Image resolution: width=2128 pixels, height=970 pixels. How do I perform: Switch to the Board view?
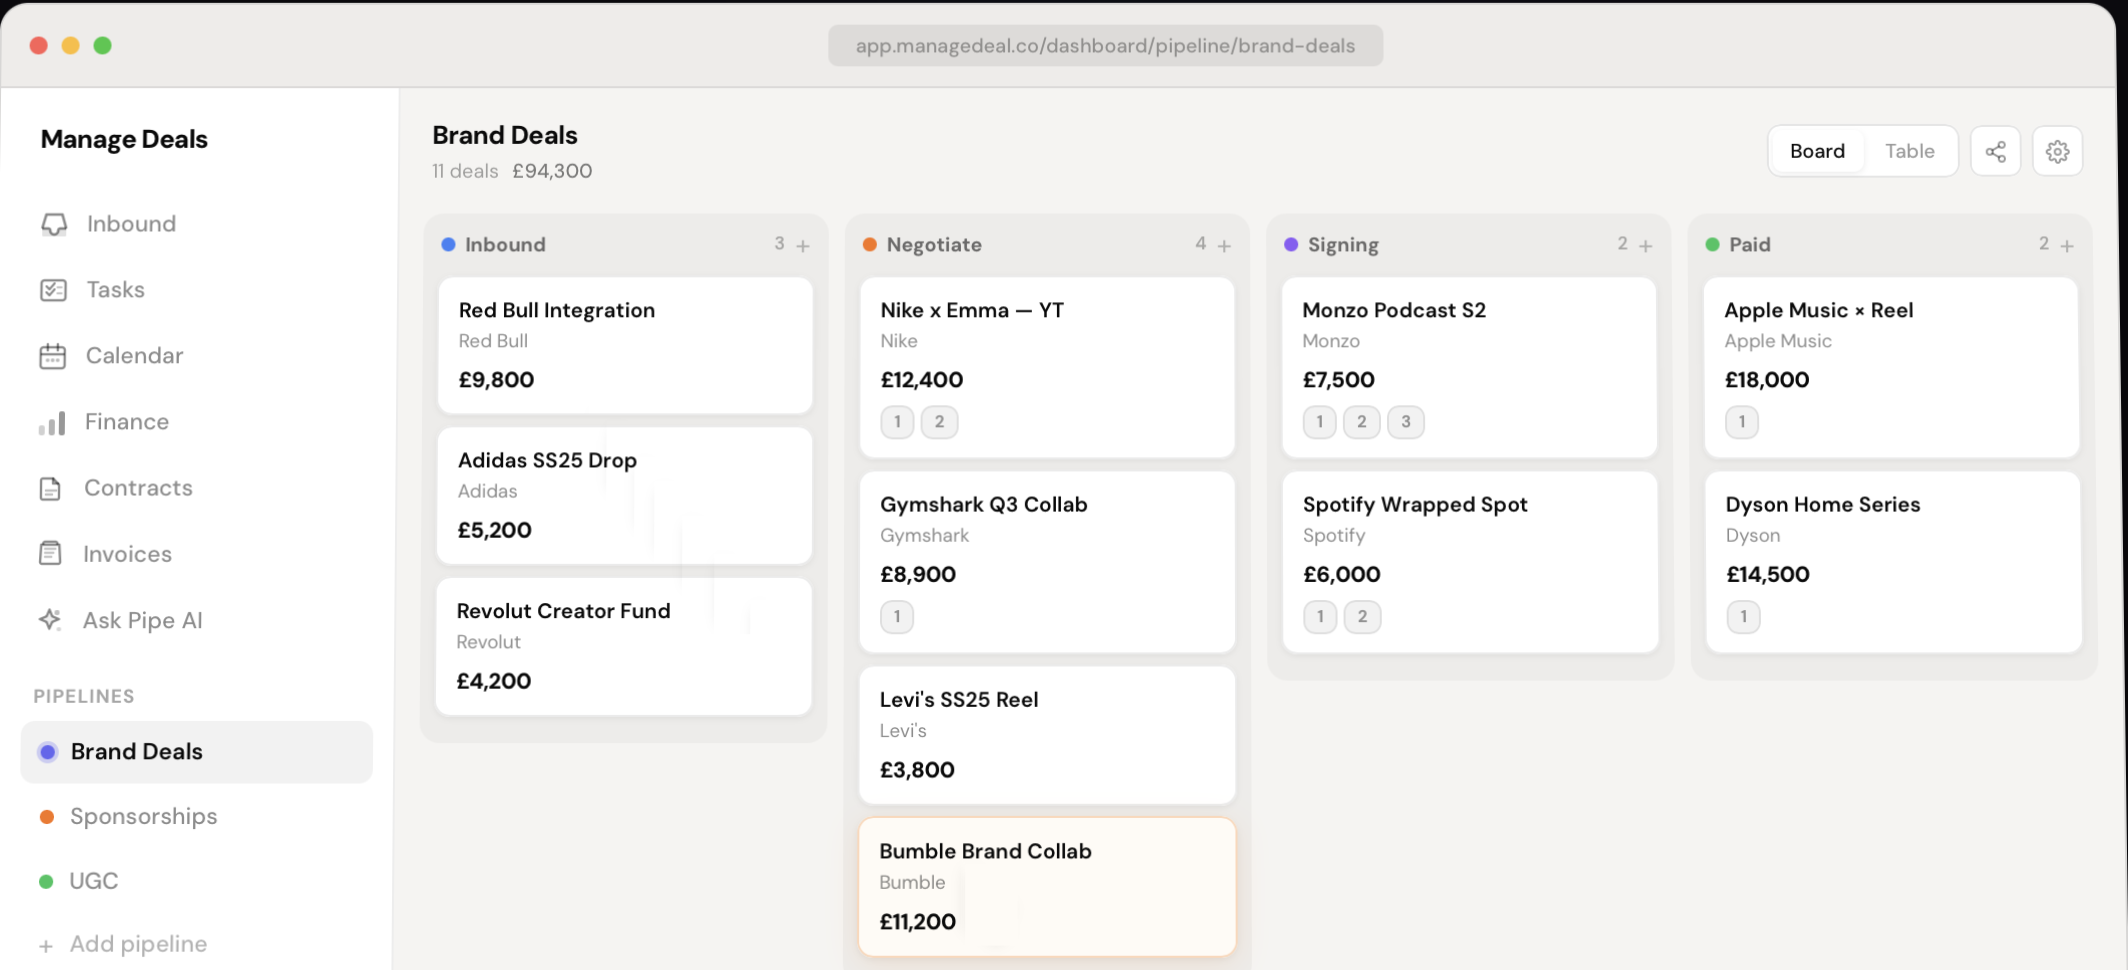point(1816,151)
